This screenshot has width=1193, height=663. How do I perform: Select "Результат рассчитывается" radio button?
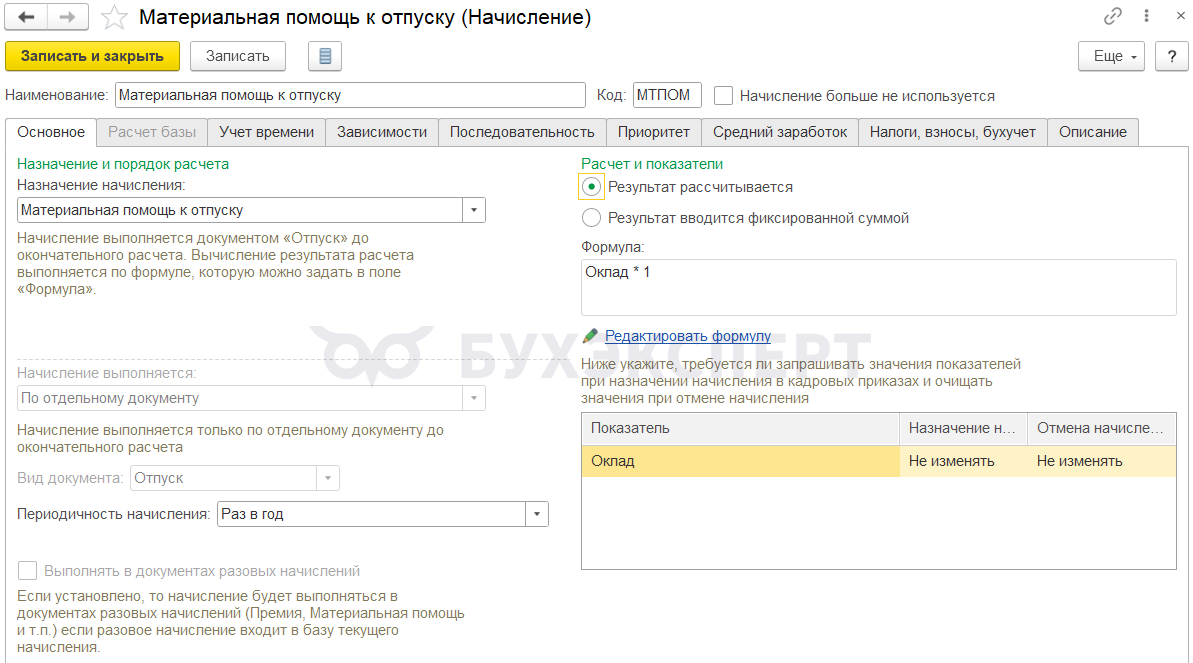(x=592, y=187)
